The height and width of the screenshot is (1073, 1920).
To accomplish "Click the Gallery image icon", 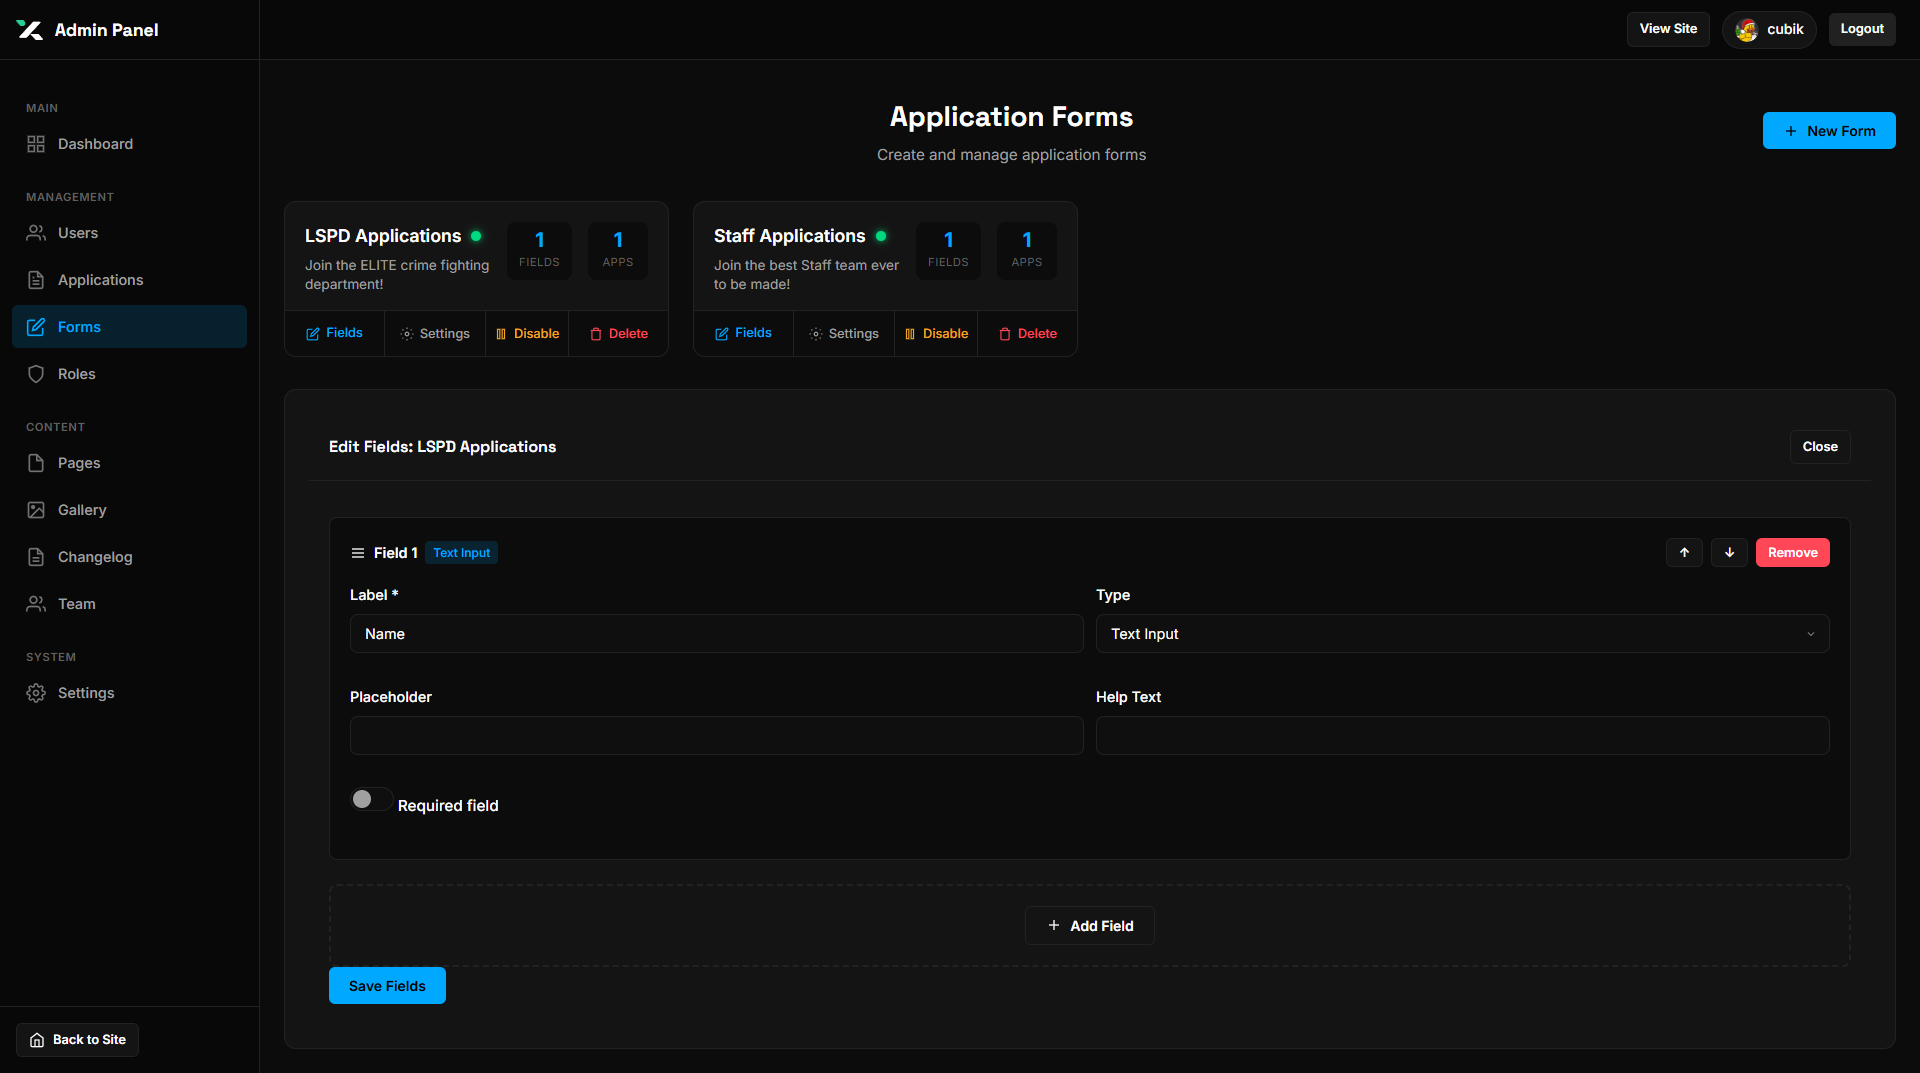I will tap(36, 510).
